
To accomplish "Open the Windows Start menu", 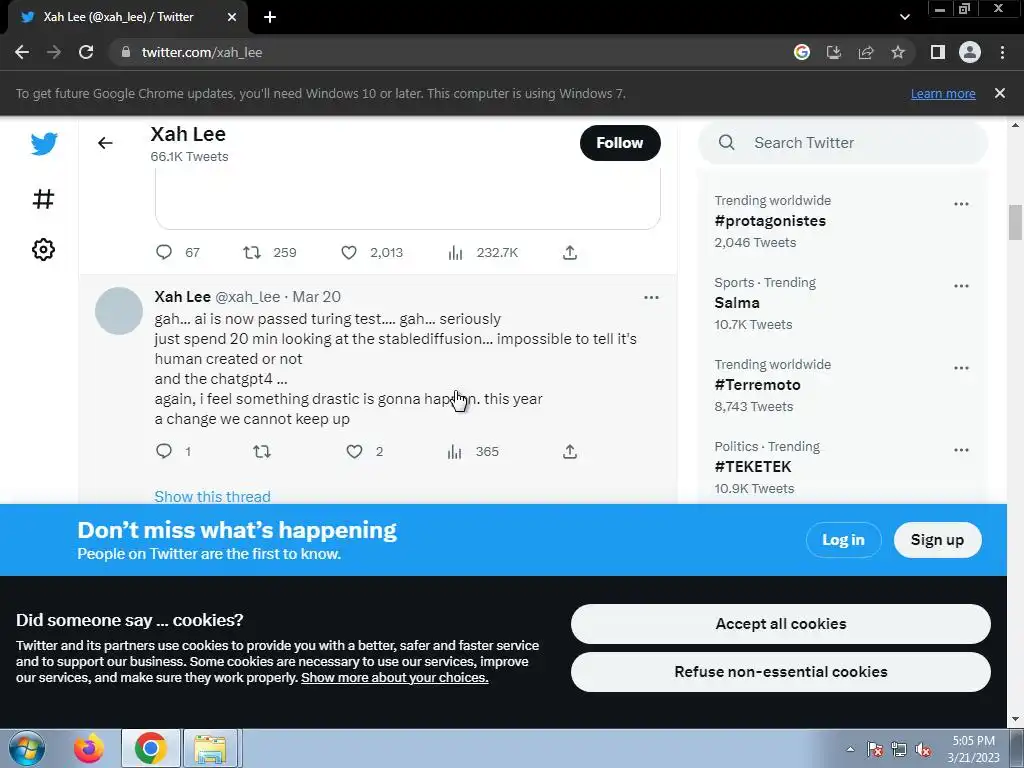I will click(27, 748).
